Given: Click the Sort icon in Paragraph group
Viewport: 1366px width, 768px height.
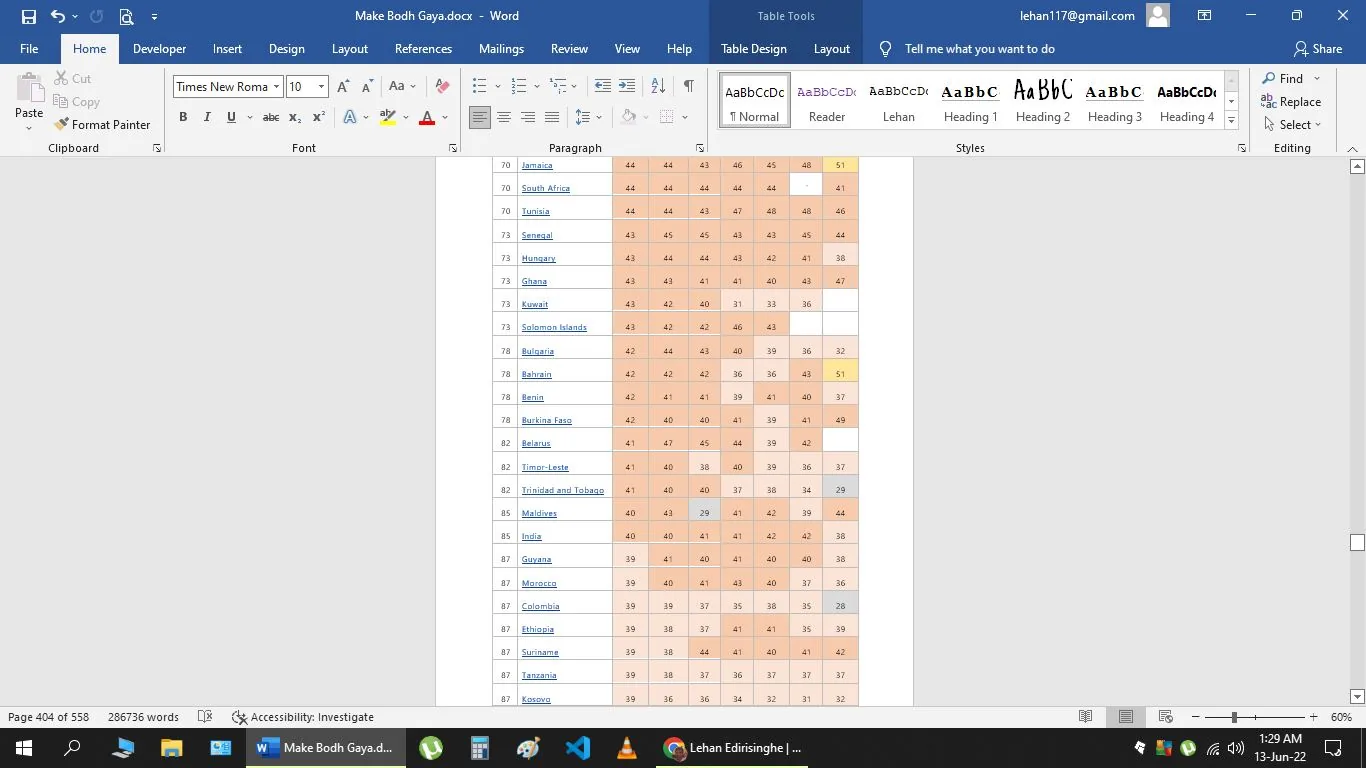Looking at the screenshot, I should pyautogui.click(x=656, y=85).
